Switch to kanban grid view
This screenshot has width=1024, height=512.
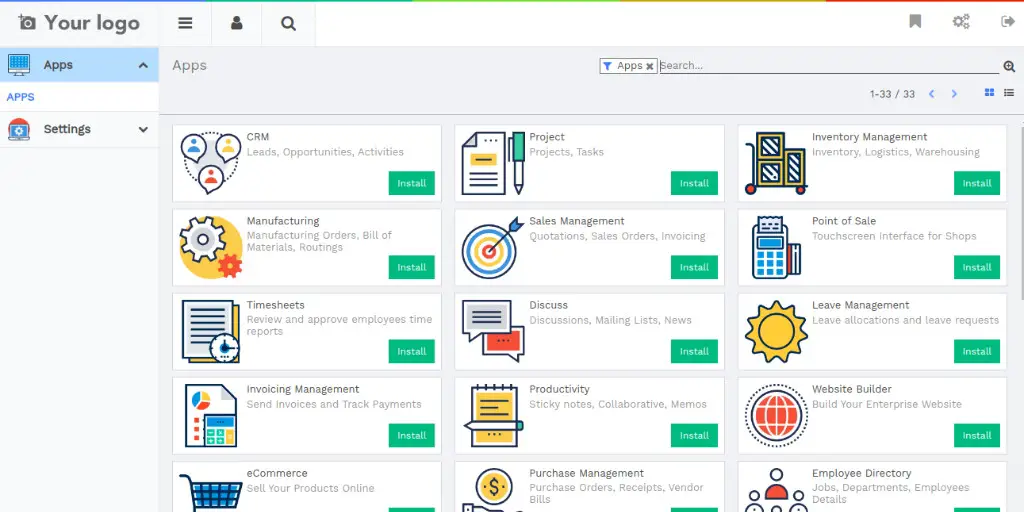click(x=989, y=93)
